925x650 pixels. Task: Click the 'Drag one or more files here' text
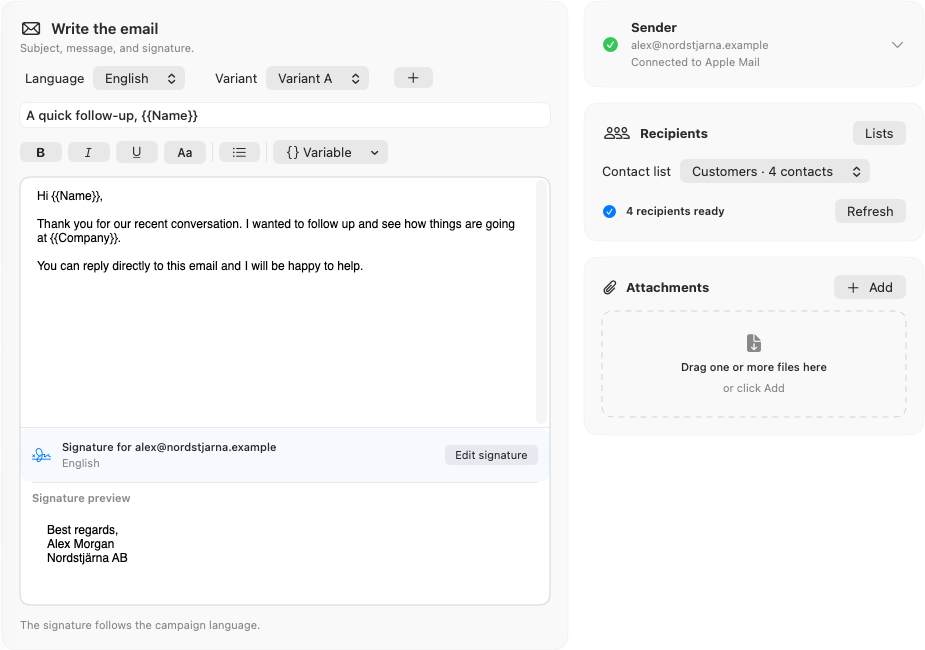pyautogui.click(x=753, y=367)
